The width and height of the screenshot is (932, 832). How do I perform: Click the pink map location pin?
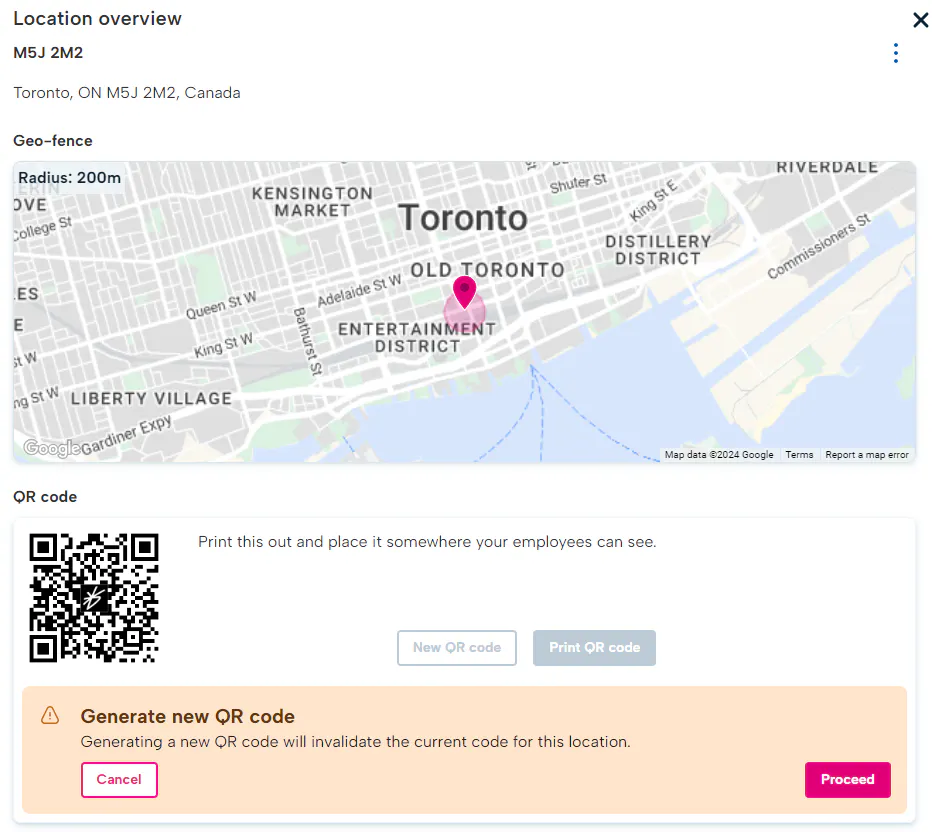coord(464,292)
